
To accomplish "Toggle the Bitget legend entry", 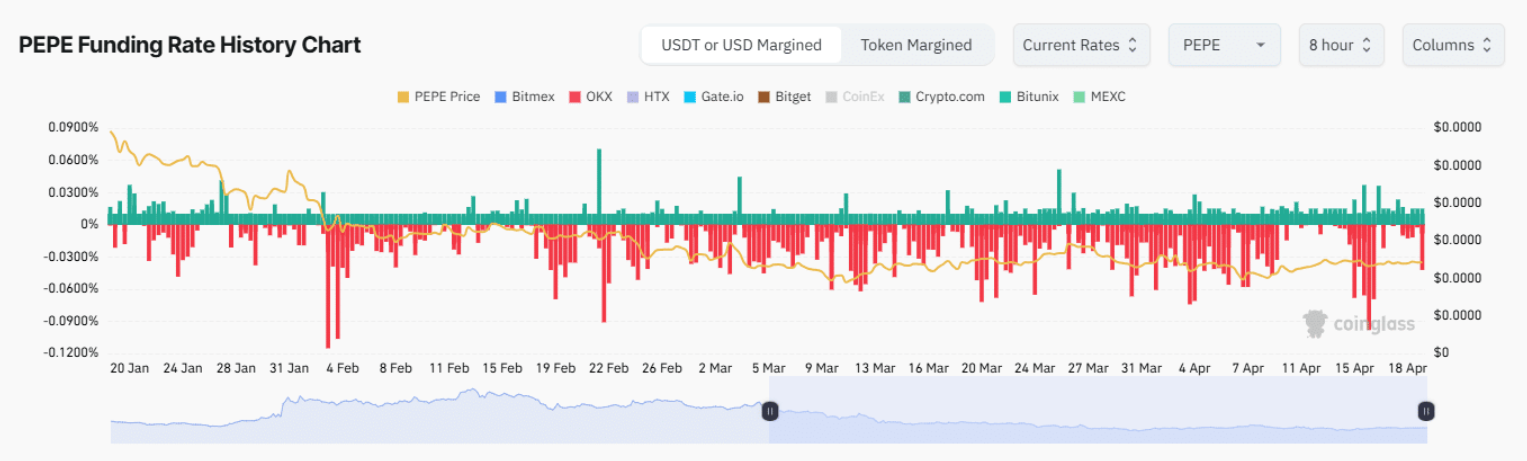I will (783, 97).
